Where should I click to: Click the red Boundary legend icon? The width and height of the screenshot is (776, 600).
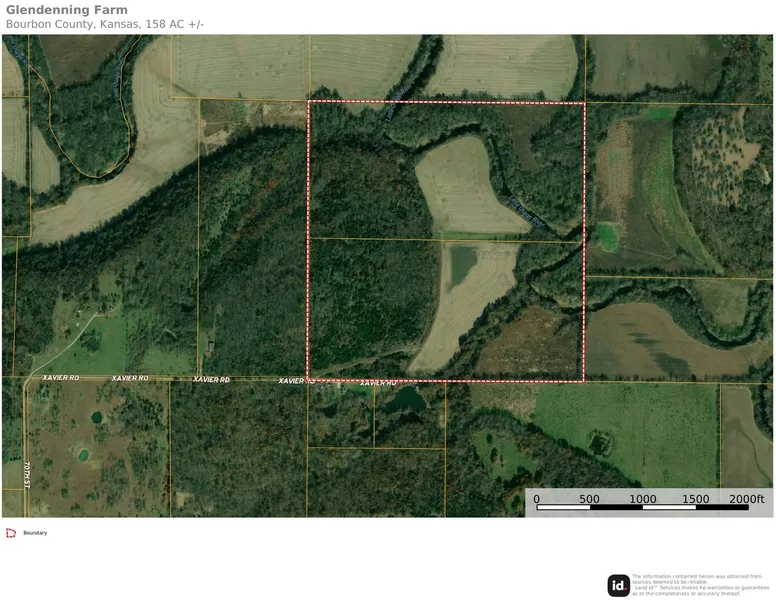11,533
